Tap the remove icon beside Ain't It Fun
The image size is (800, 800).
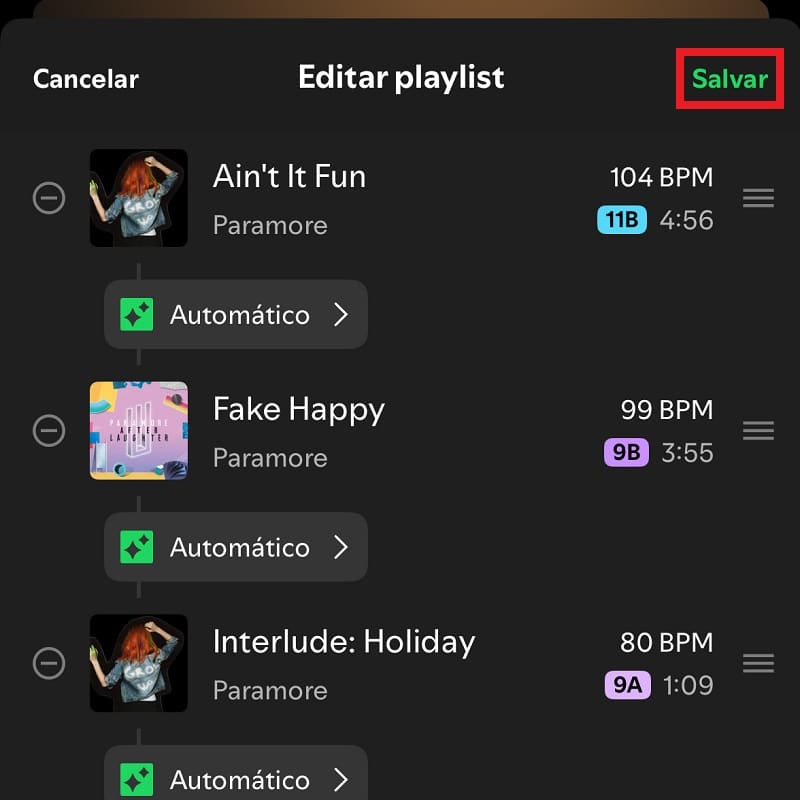pos(49,198)
